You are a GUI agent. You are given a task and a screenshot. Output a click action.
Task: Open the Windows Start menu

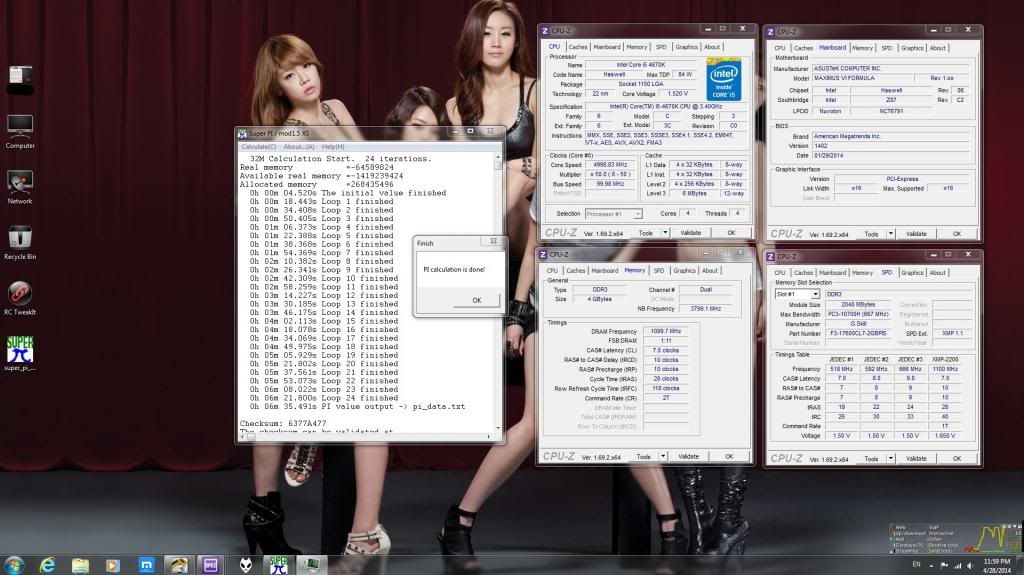tap(14, 565)
